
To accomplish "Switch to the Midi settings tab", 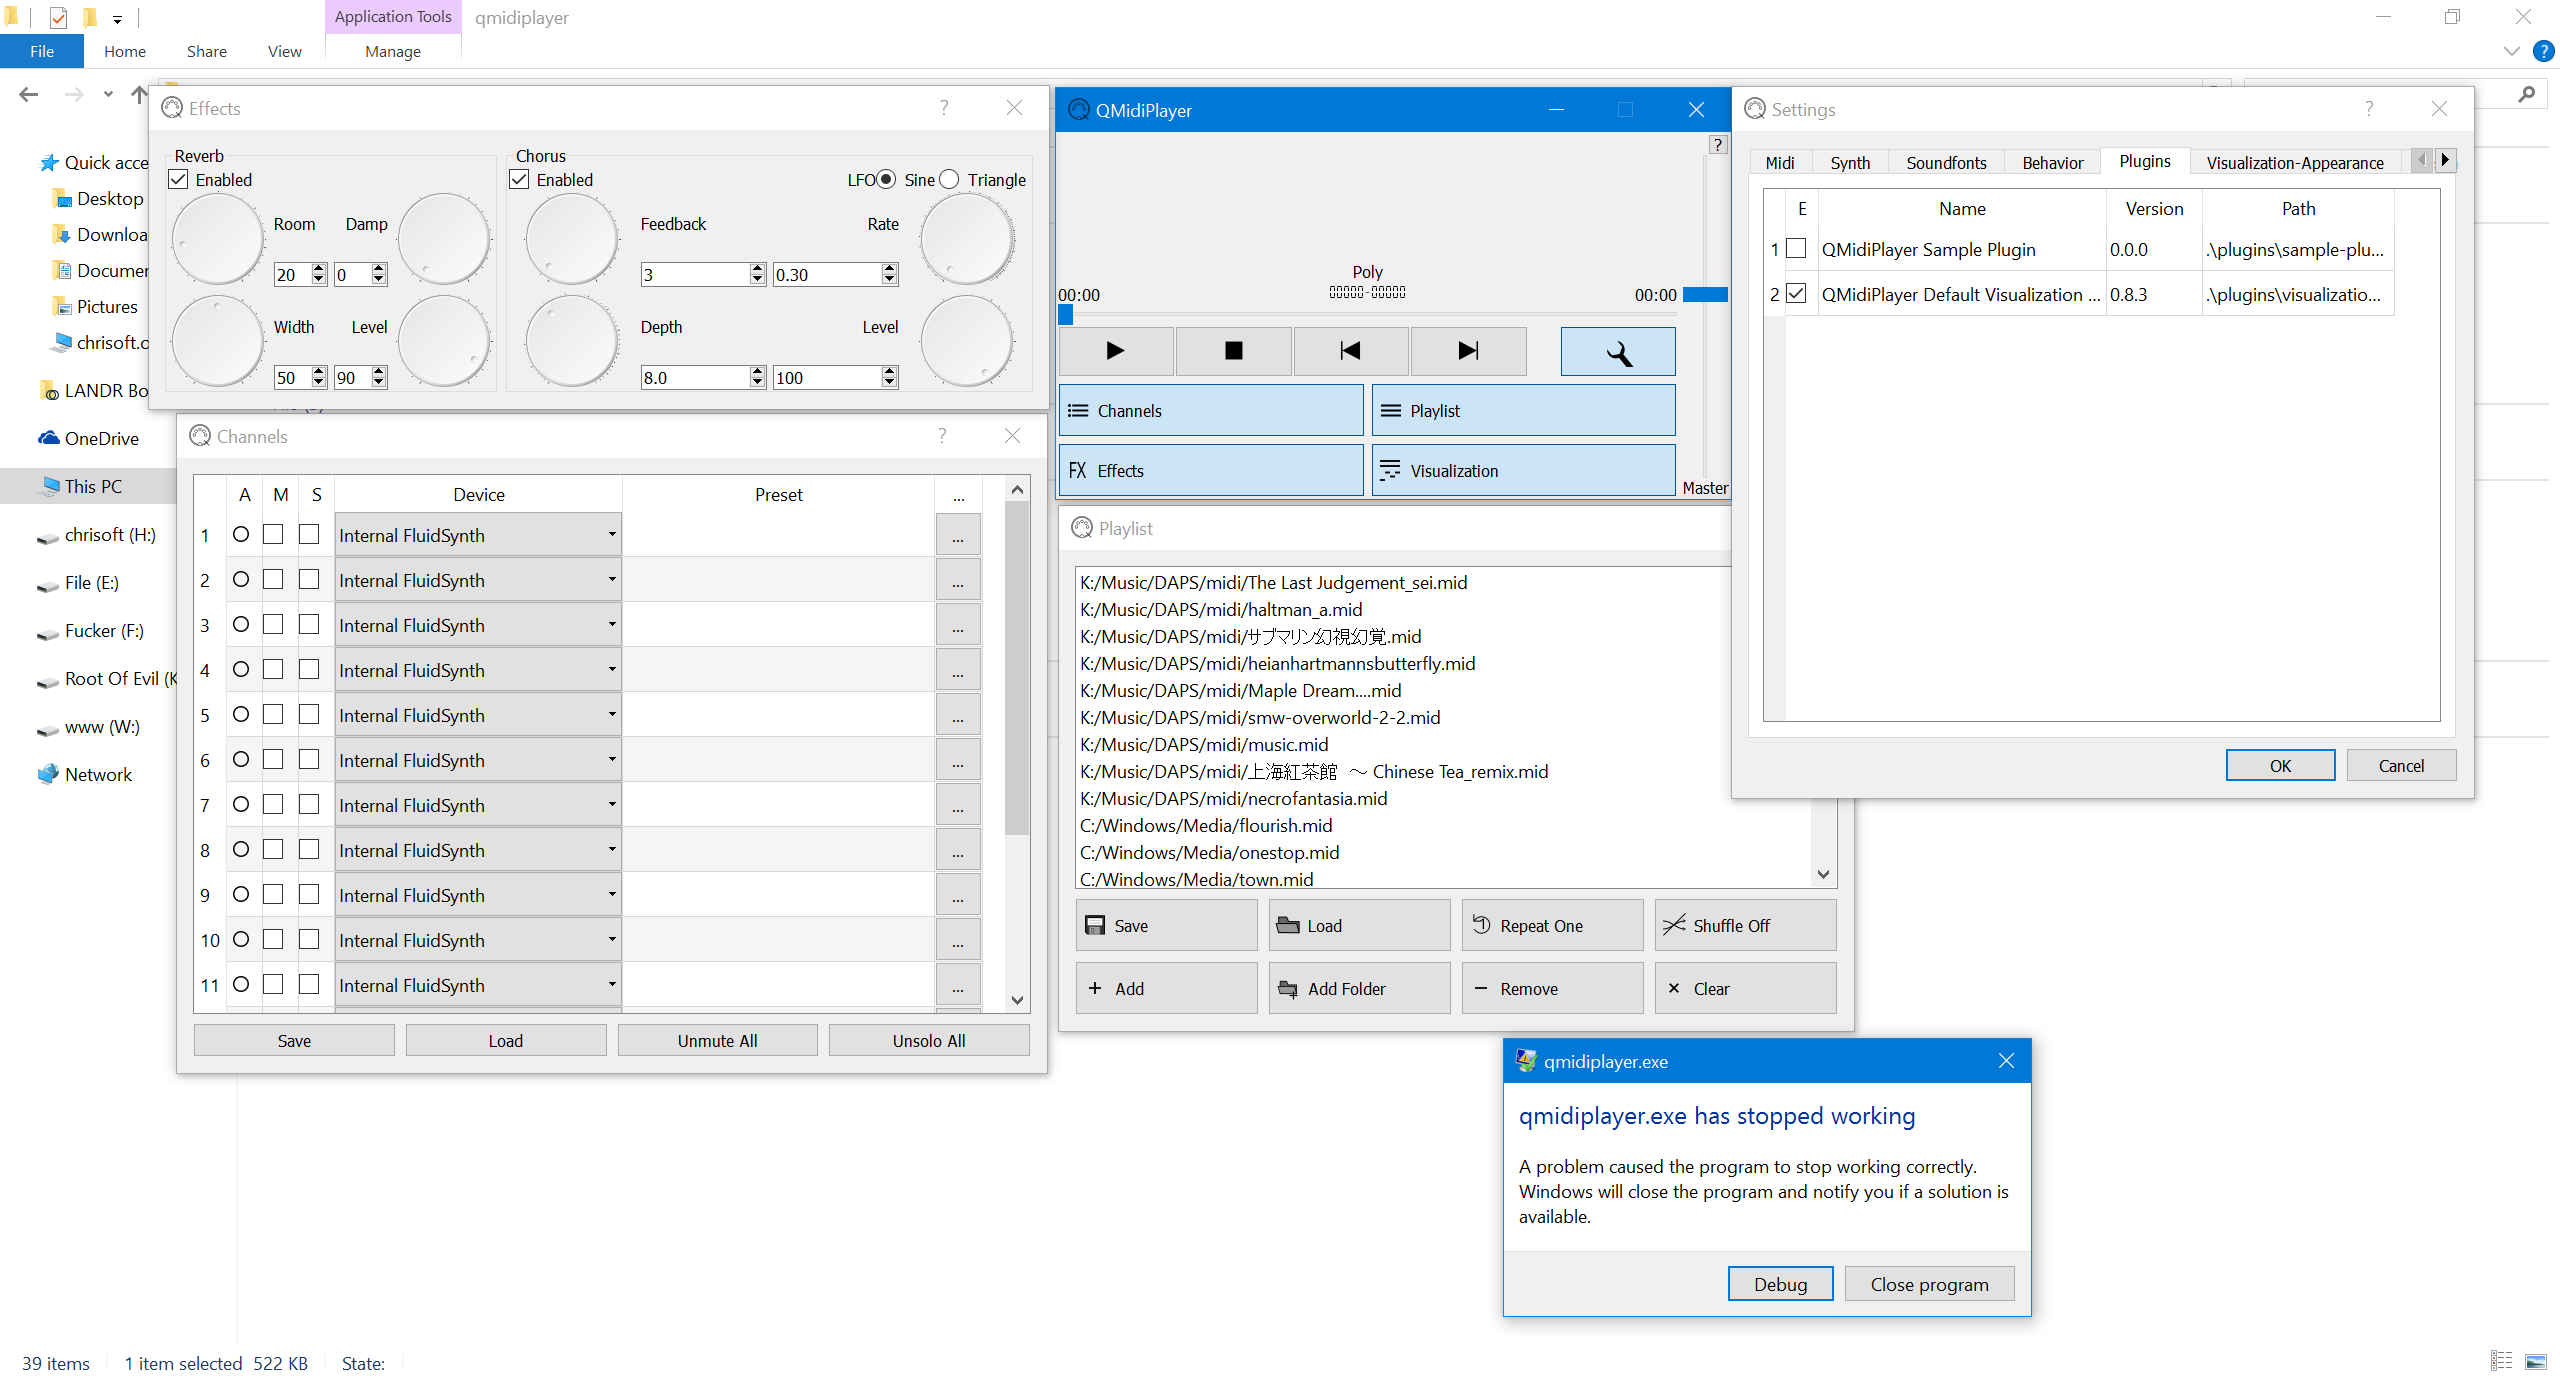I will tap(1779, 163).
